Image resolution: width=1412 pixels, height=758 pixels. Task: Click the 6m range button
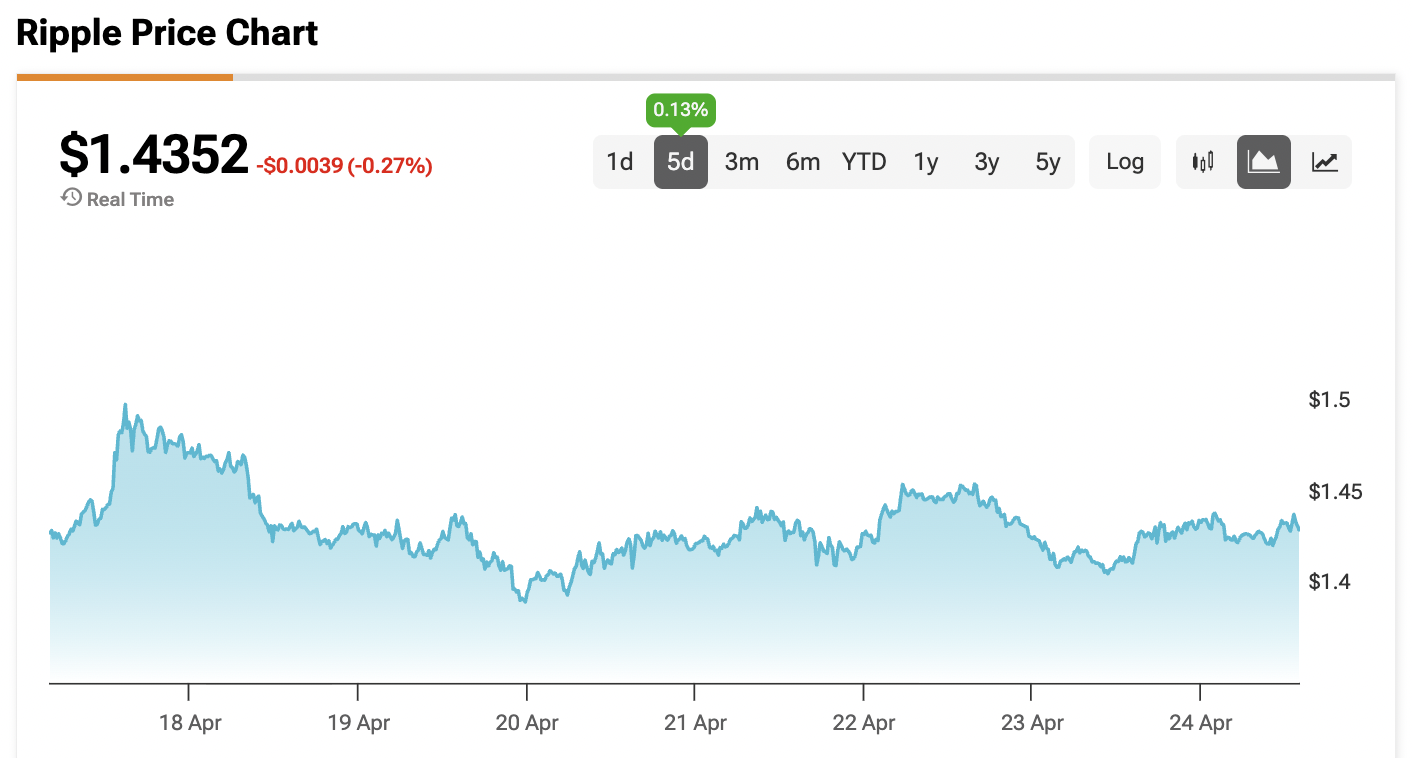click(802, 161)
